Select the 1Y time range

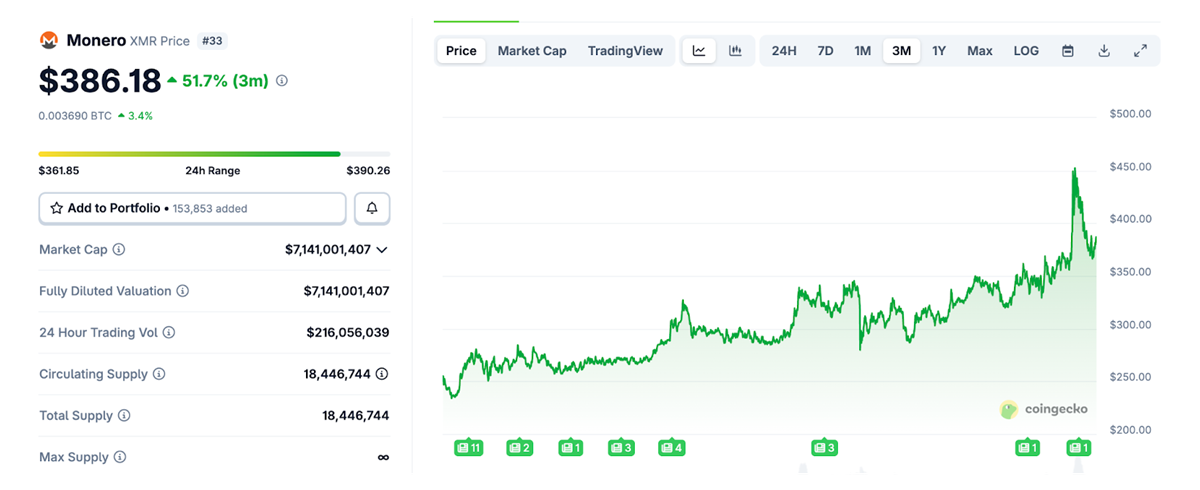[x=939, y=51]
